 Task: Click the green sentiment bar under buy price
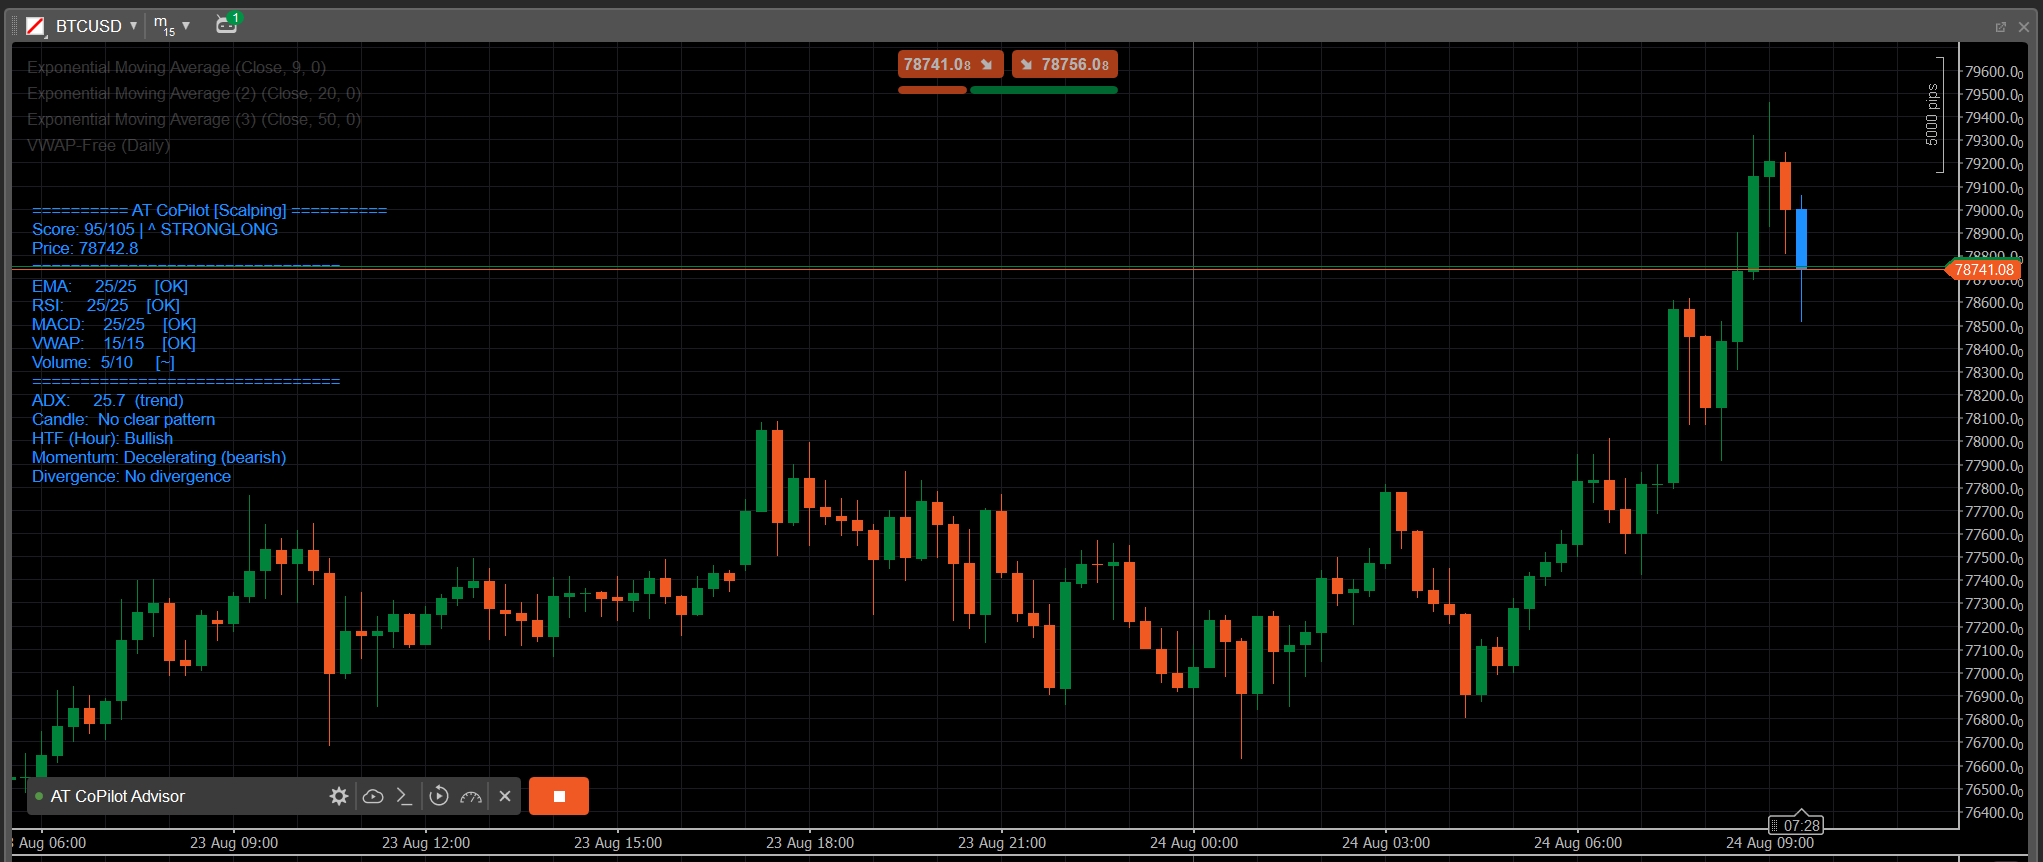1044,90
